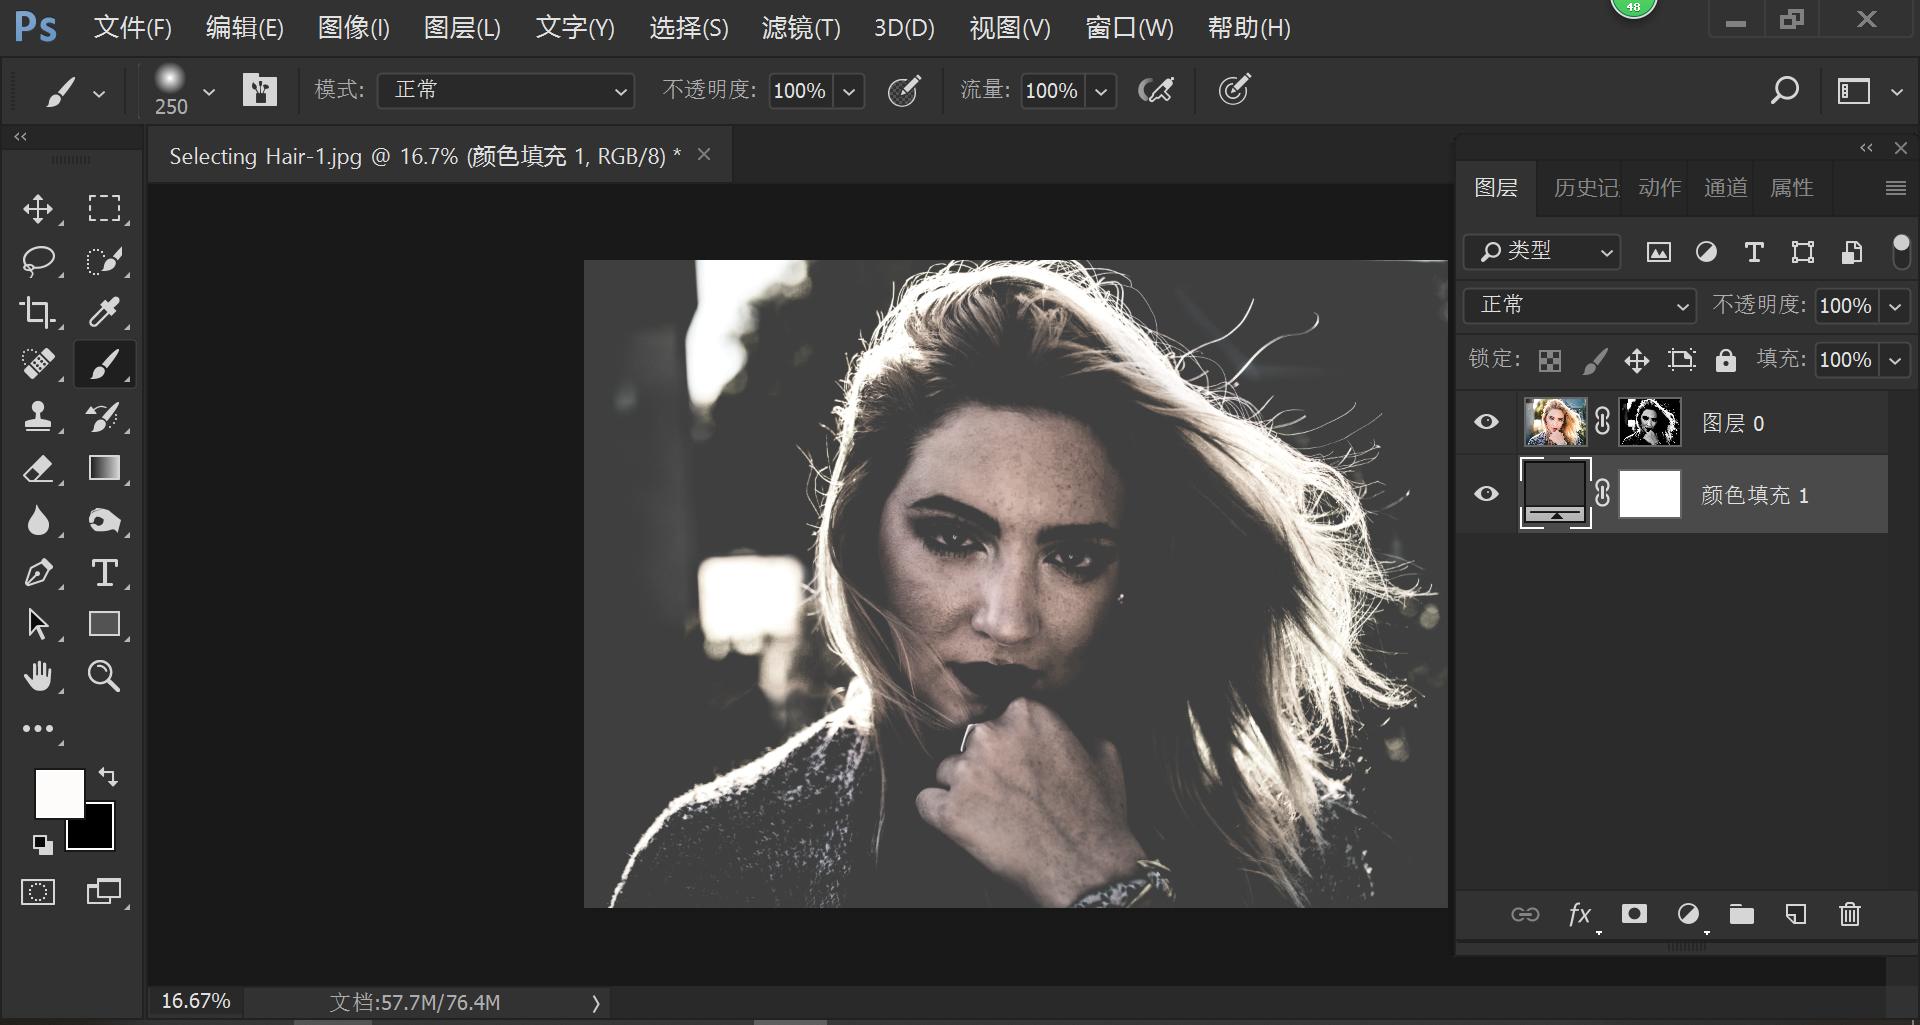Select the Zoom tool
The width and height of the screenshot is (1920, 1025).
104,677
